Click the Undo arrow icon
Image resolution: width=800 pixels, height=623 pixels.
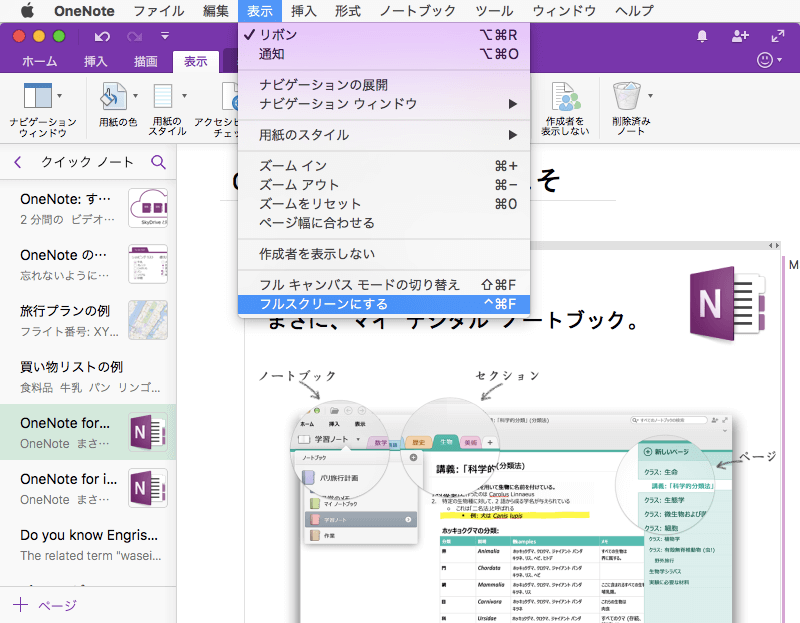click(102, 36)
